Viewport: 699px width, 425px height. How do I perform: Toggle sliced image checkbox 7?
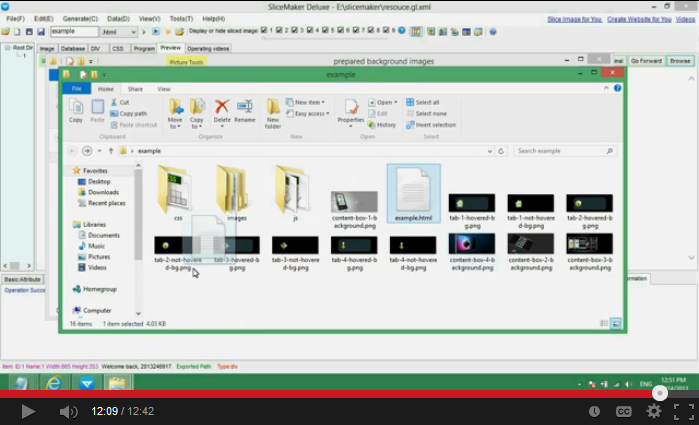coord(356,30)
